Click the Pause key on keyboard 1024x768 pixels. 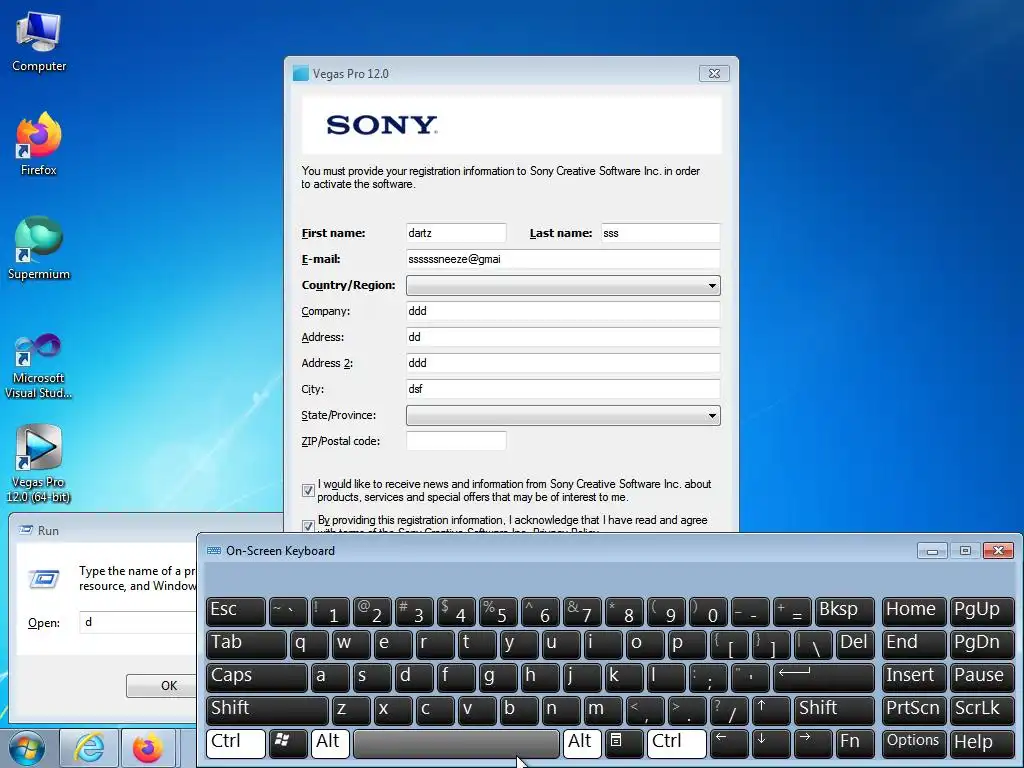982,677
